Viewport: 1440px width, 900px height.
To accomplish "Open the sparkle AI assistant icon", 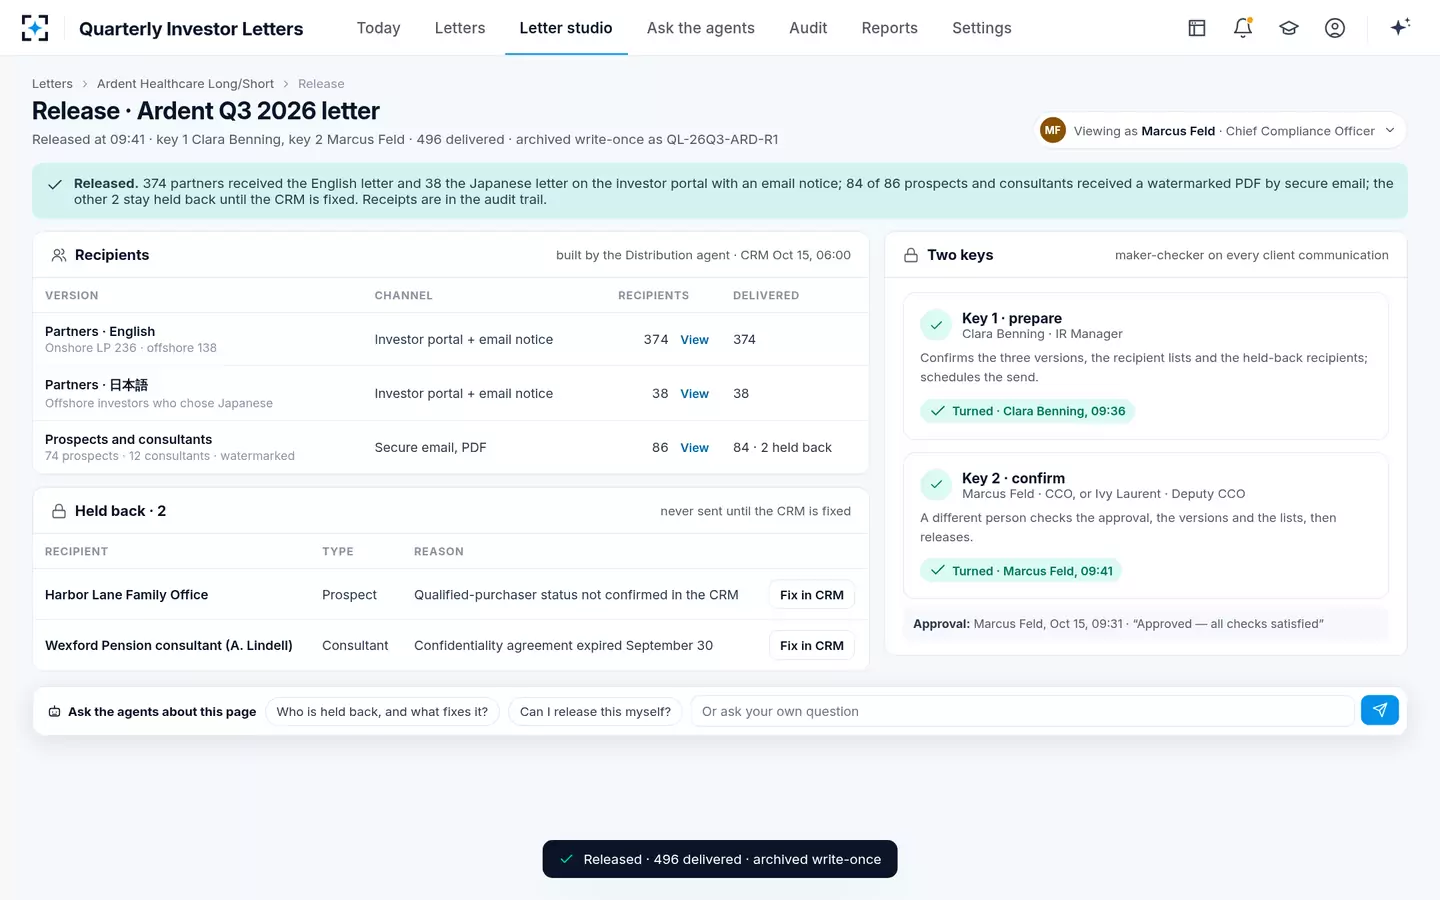I will 1400,27.
